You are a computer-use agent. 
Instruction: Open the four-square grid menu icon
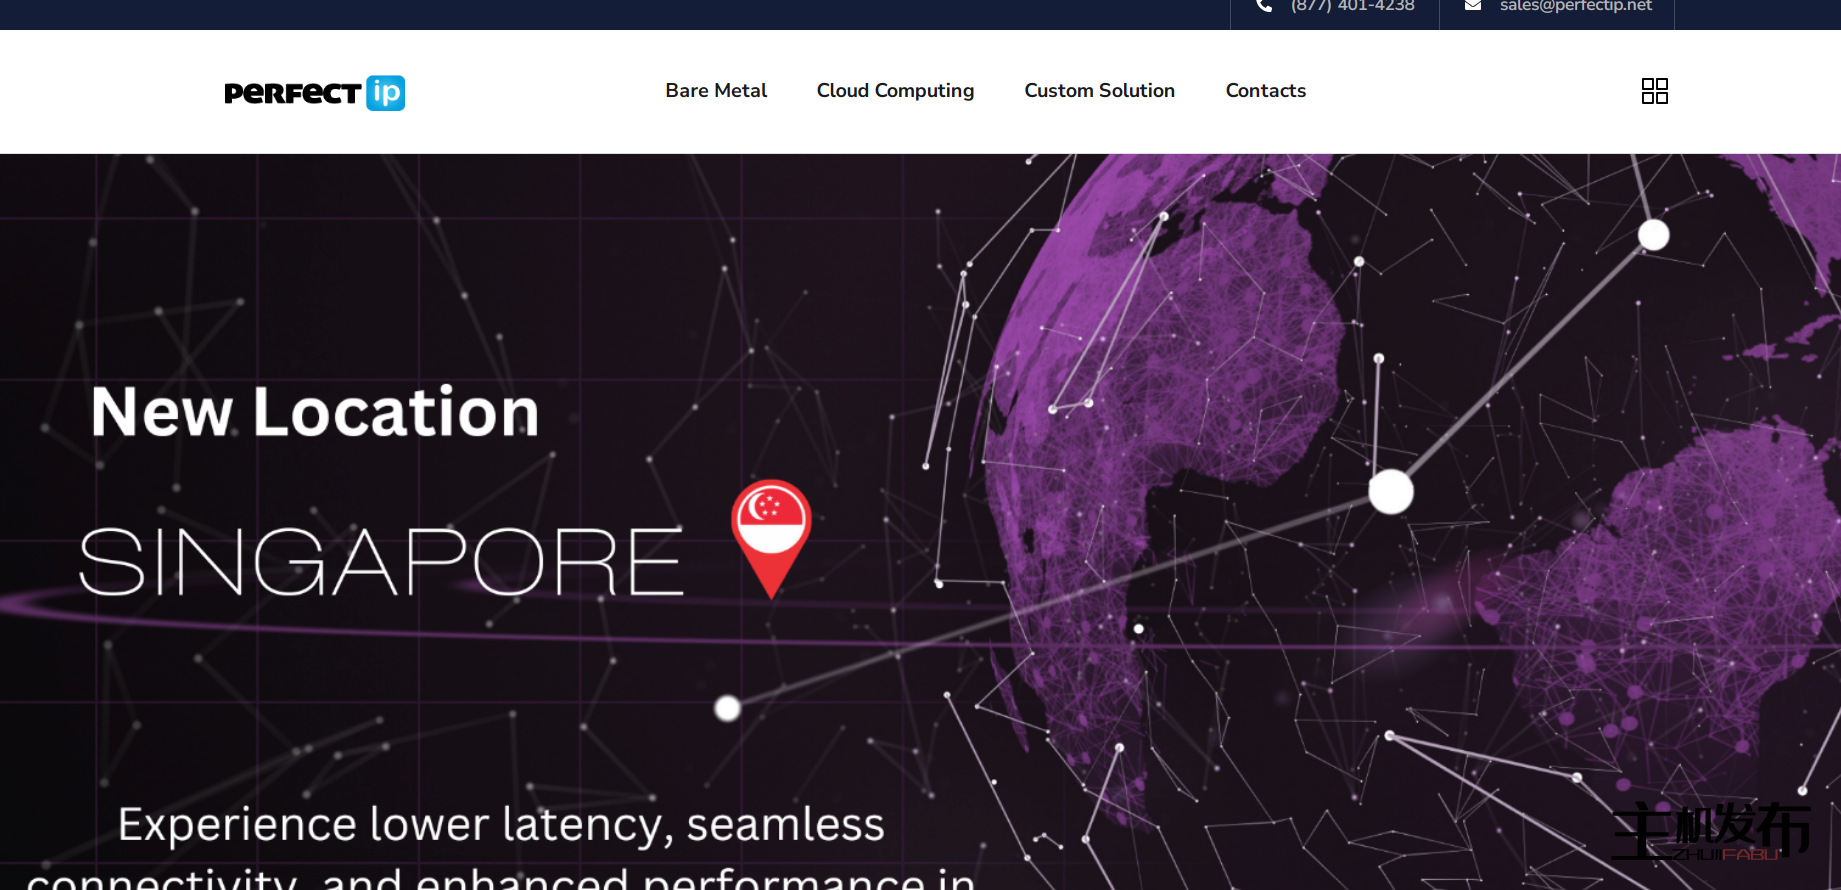point(1654,91)
